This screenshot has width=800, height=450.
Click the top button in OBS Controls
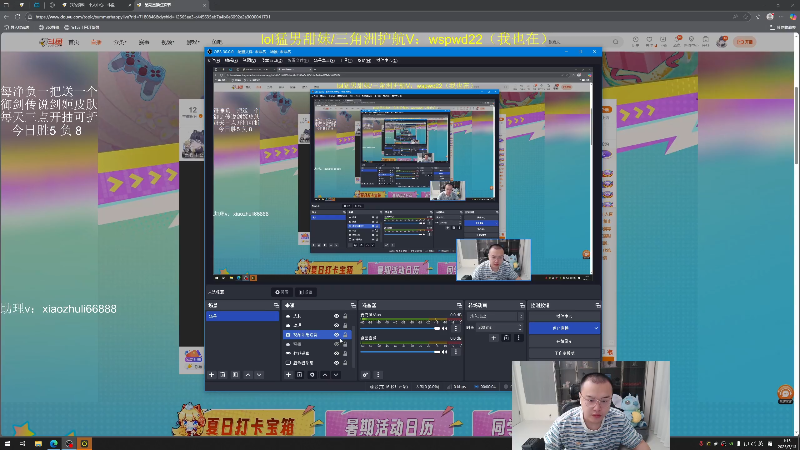(564, 316)
